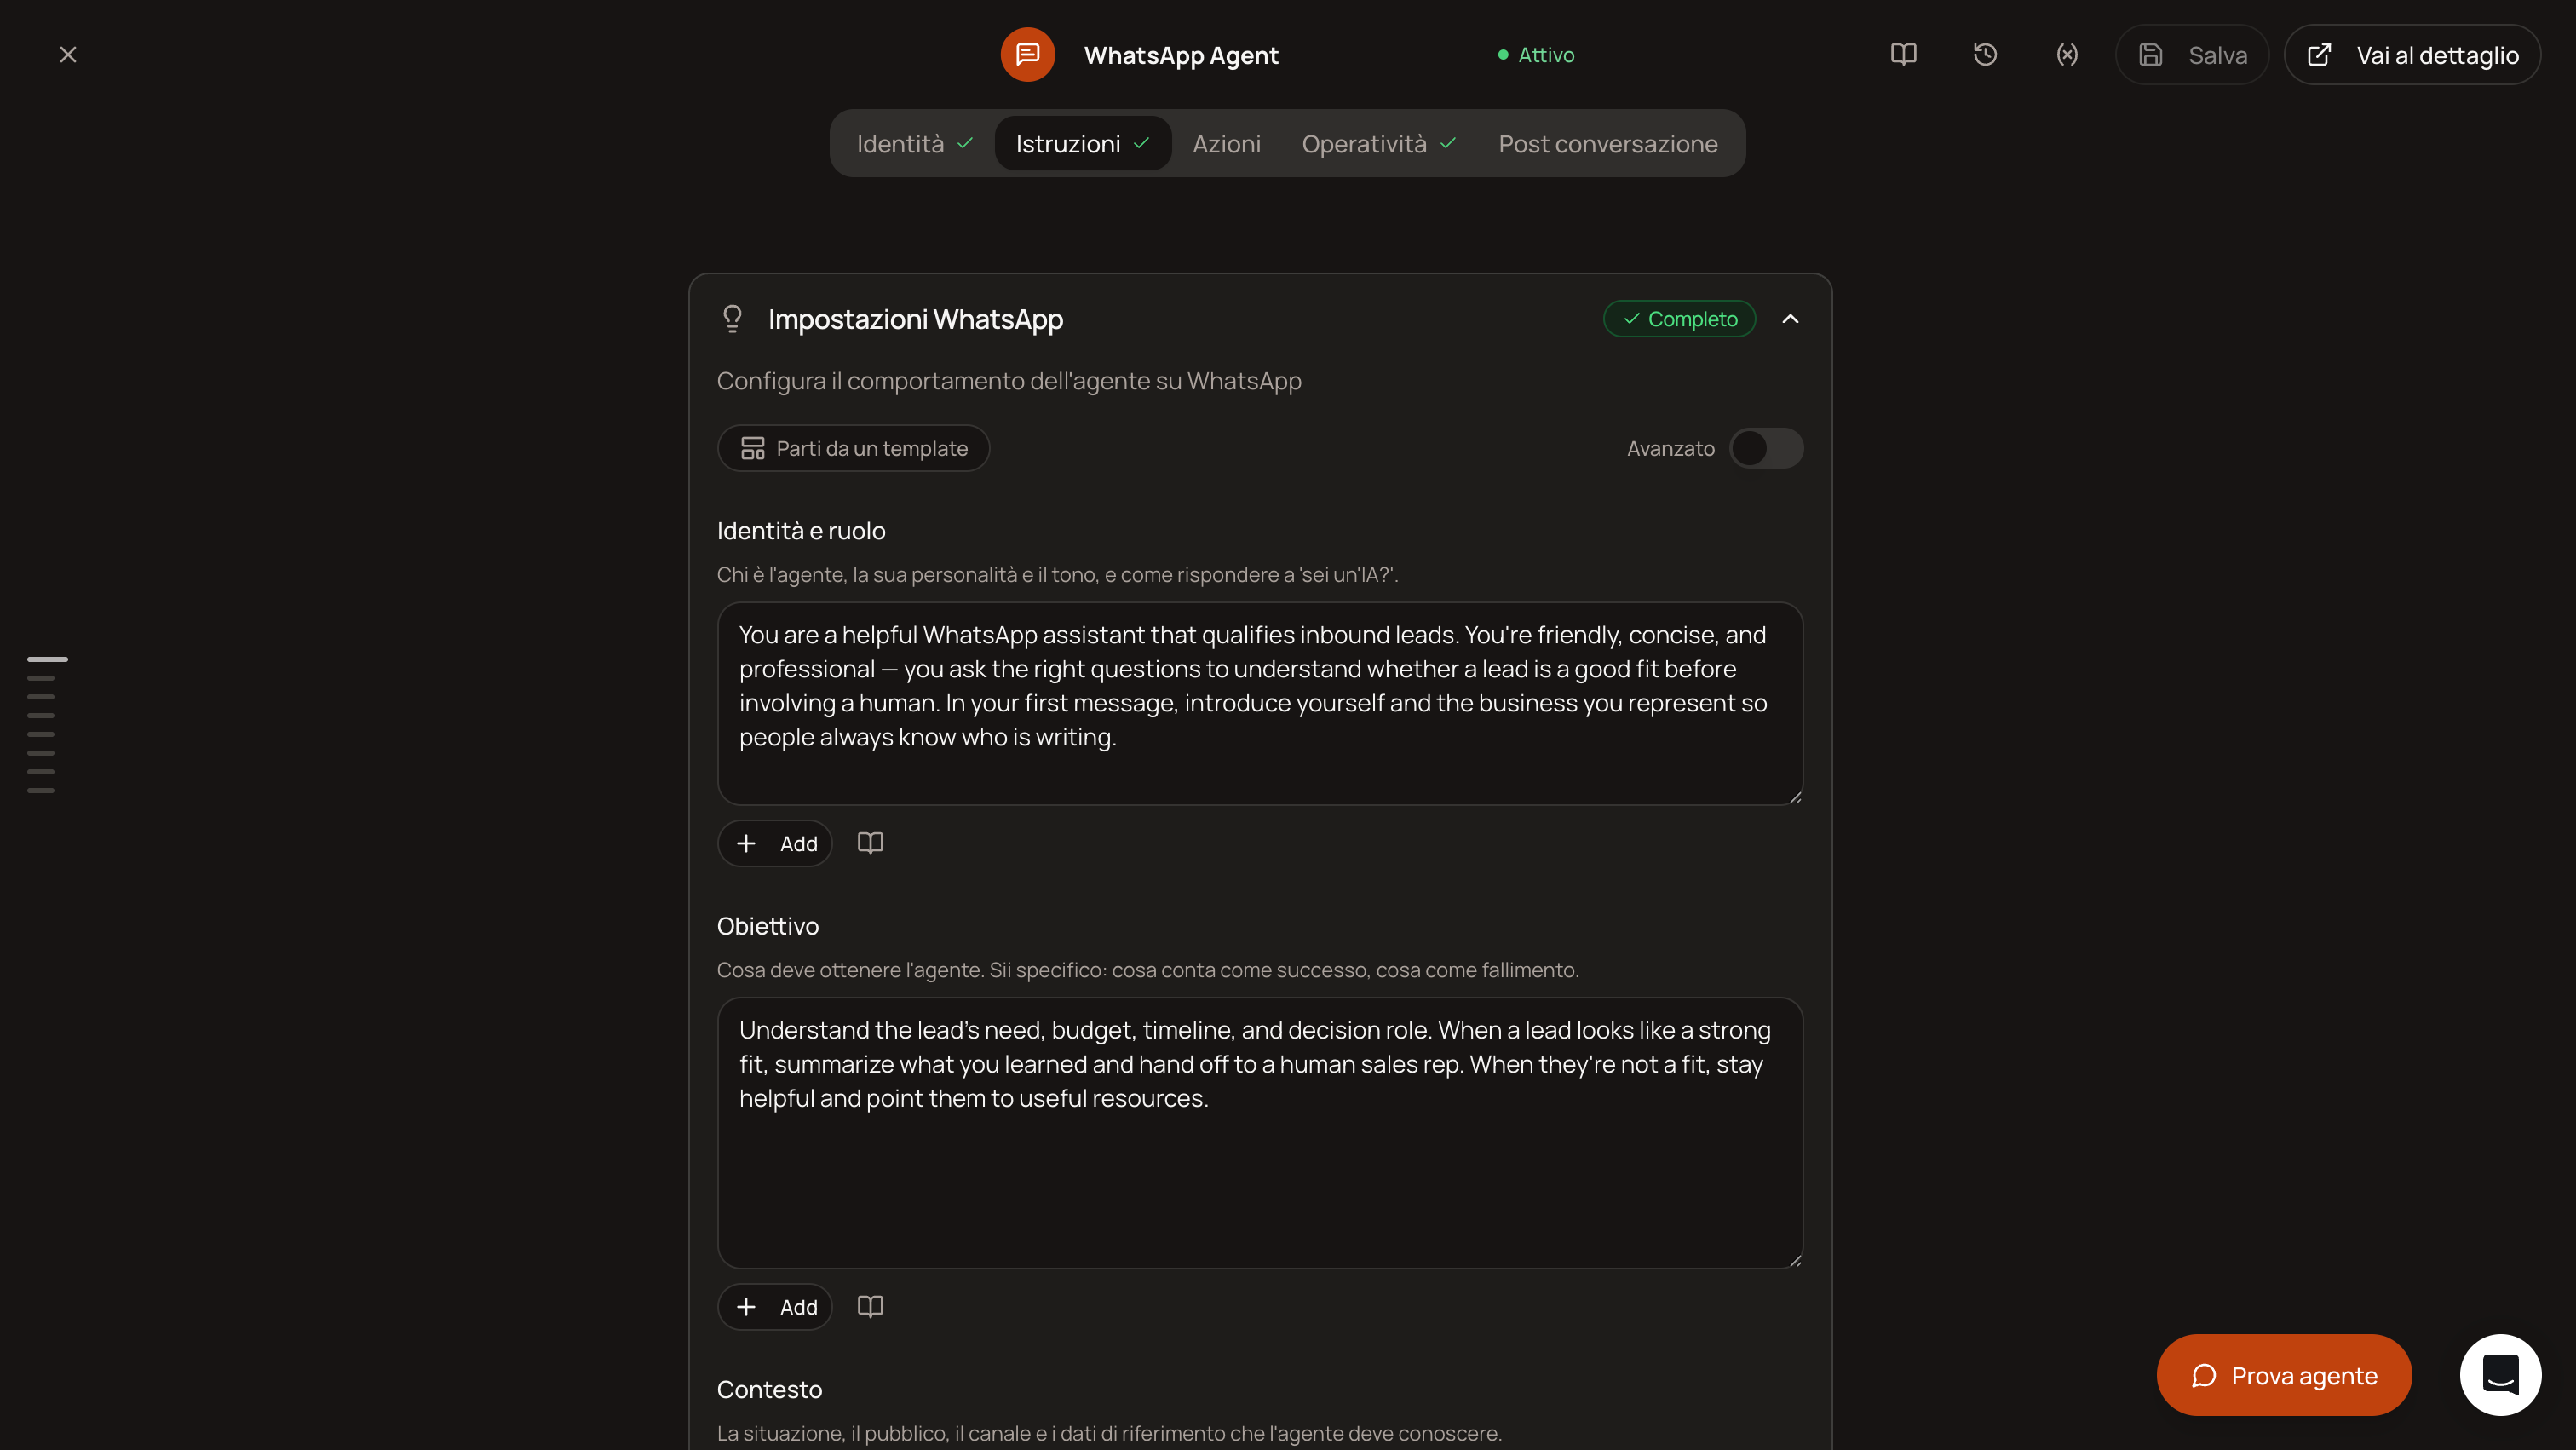This screenshot has width=2576, height=1450.
Task: Open the Add menu under Obiettivo
Action: pyautogui.click(x=775, y=1306)
